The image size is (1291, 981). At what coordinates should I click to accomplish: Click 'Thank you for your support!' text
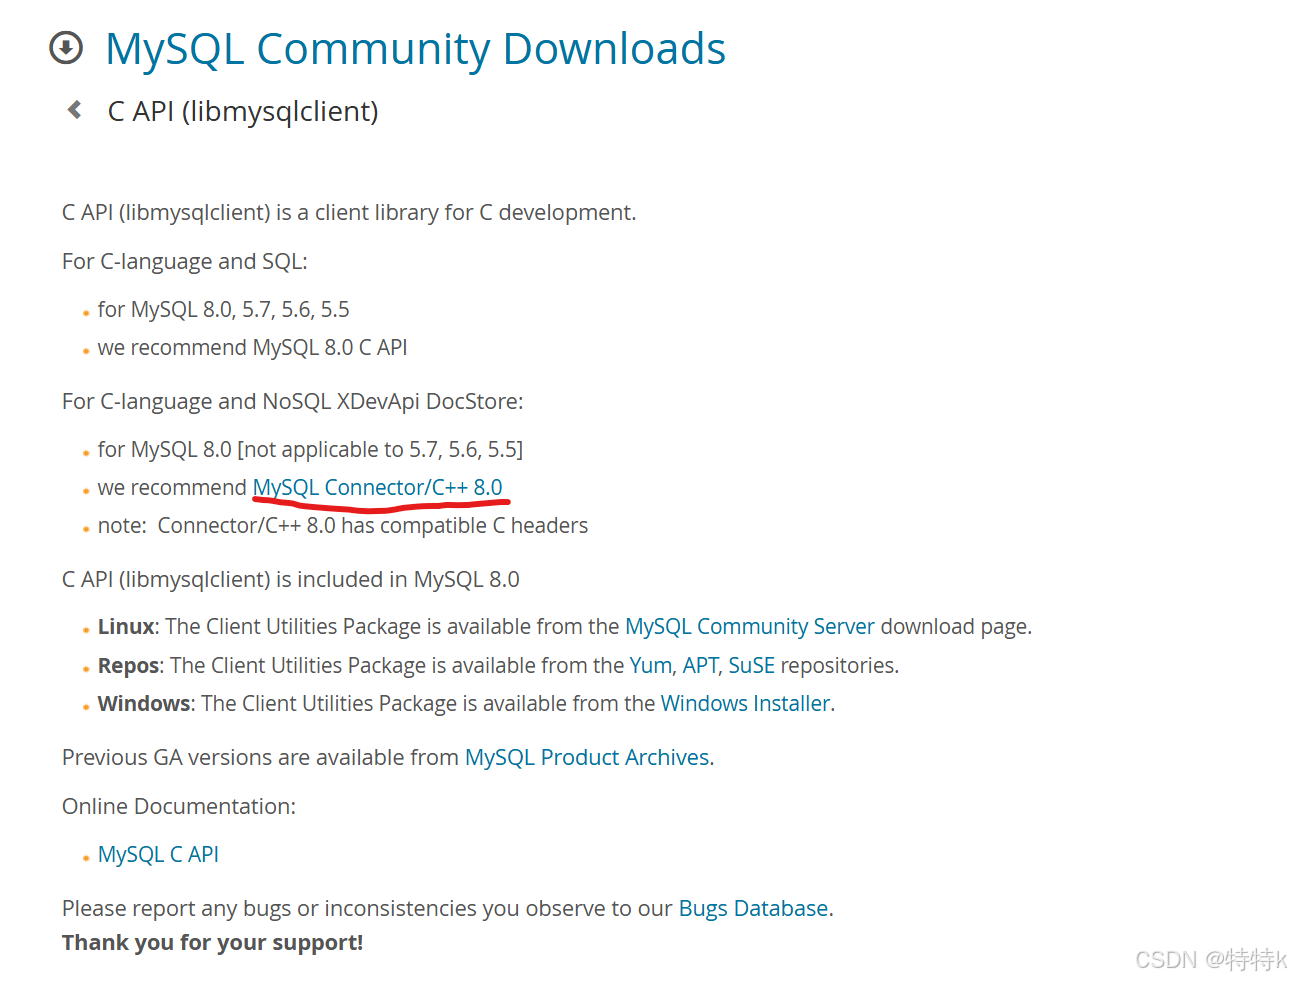213,942
